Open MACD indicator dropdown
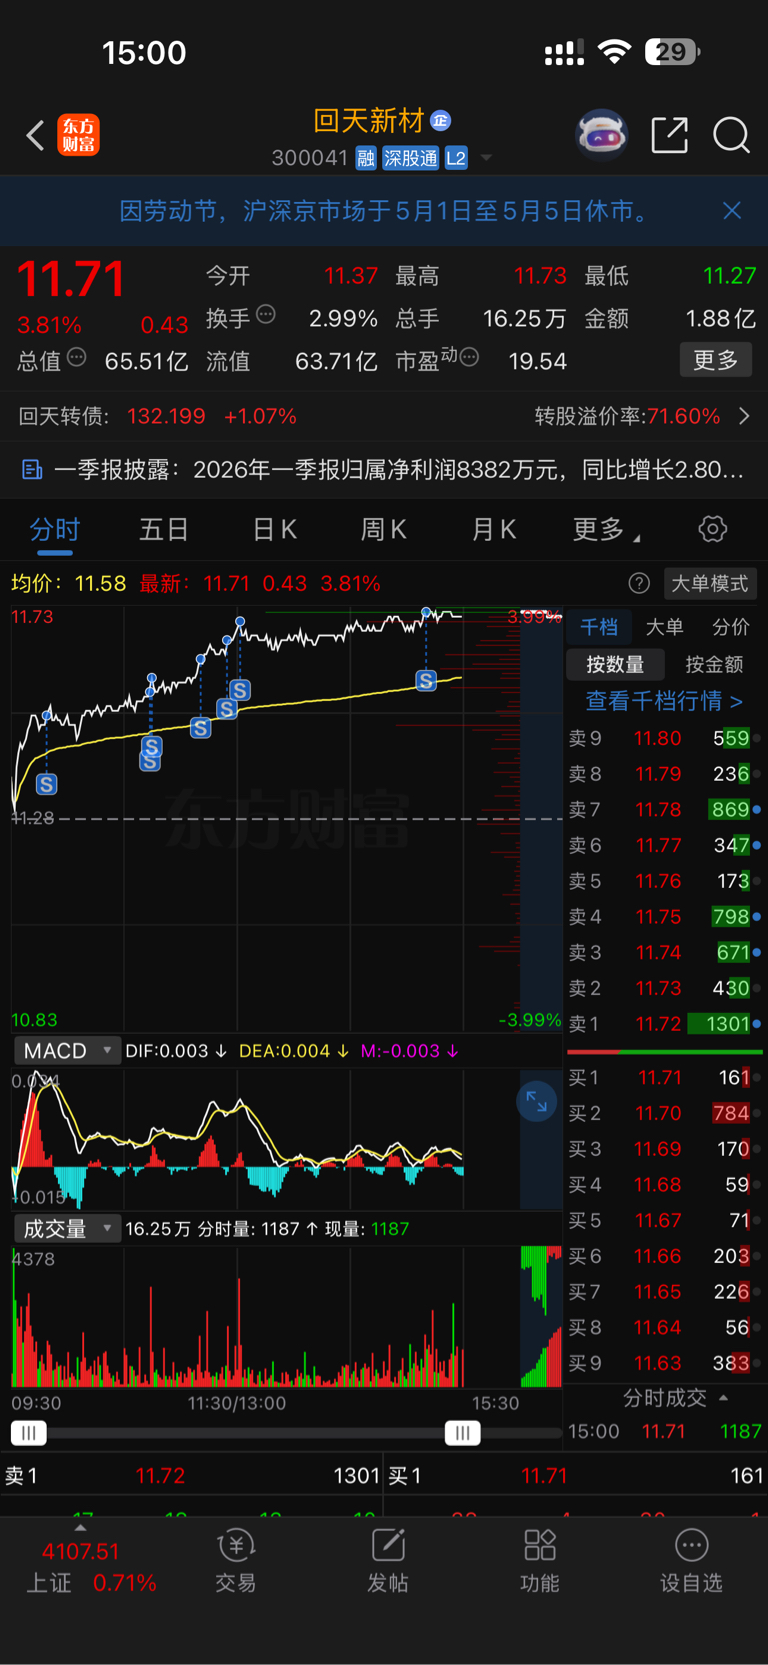 pos(67,1051)
